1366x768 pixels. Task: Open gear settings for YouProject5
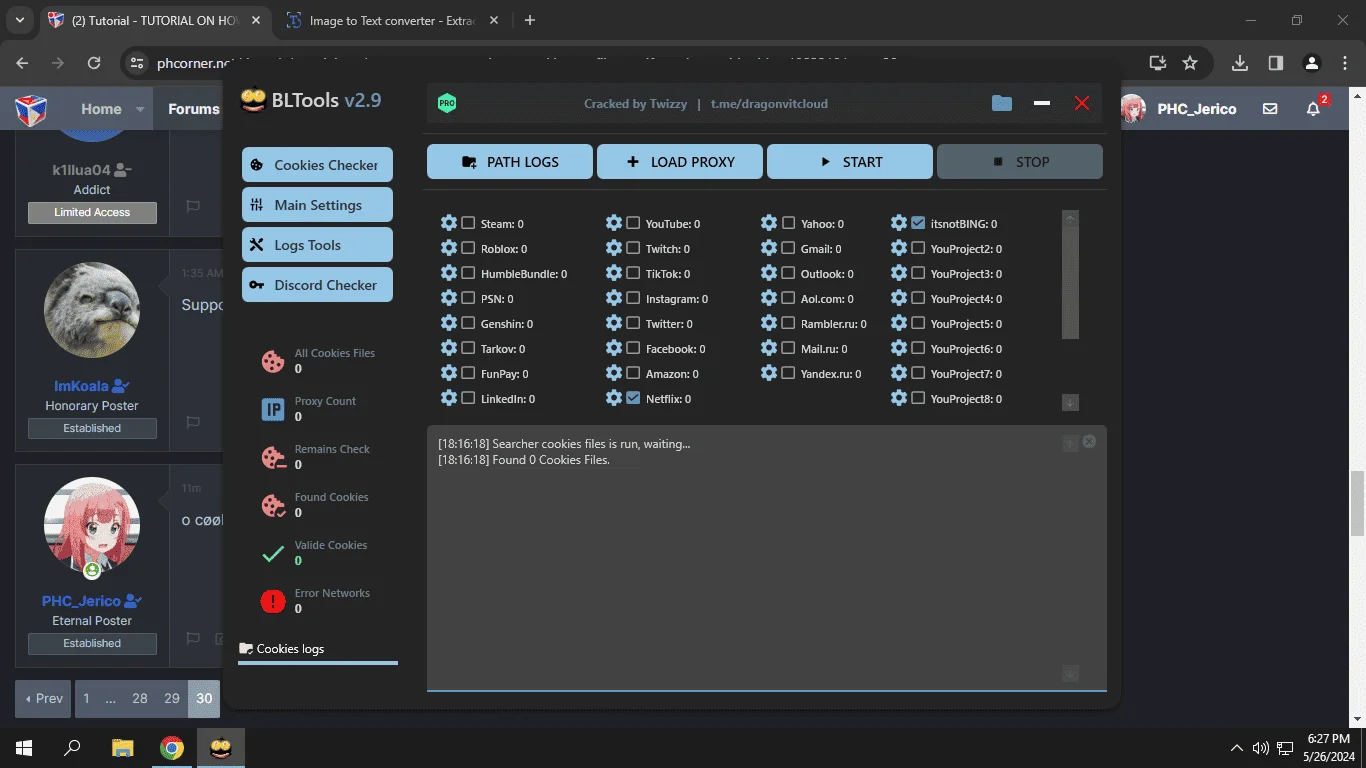[x=899, y=323]
